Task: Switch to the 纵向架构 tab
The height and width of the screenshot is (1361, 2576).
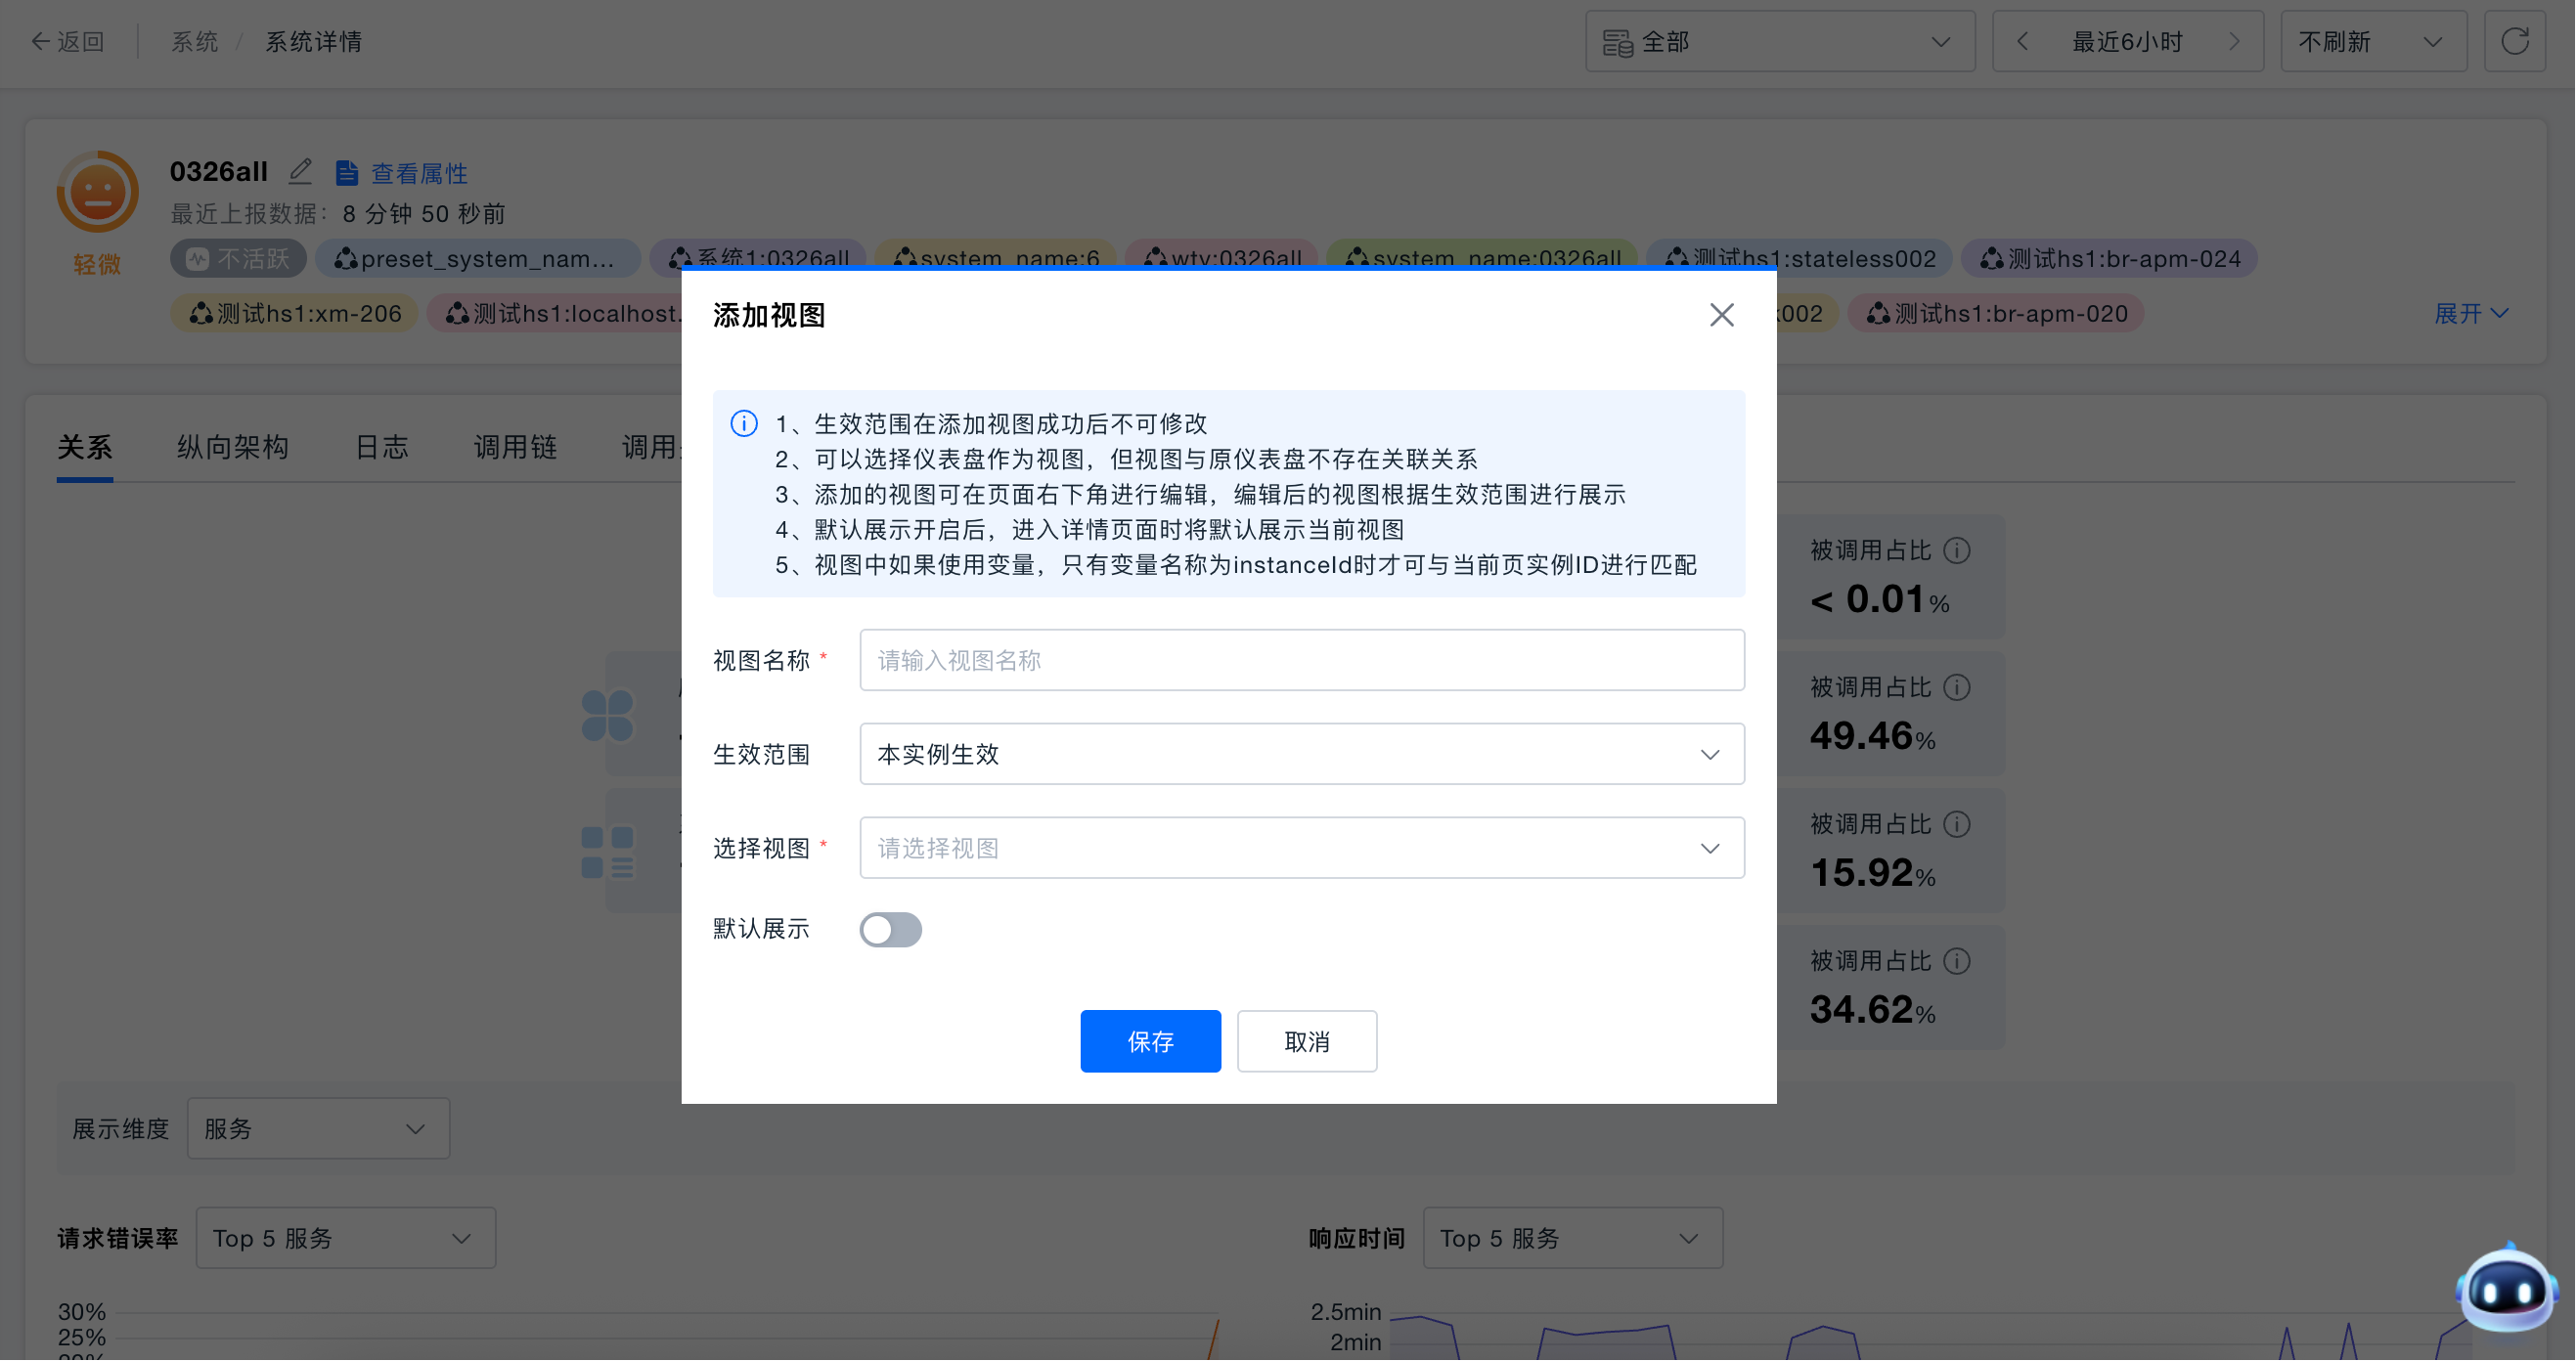Action: pyautogui.click(x=233, y=447)
